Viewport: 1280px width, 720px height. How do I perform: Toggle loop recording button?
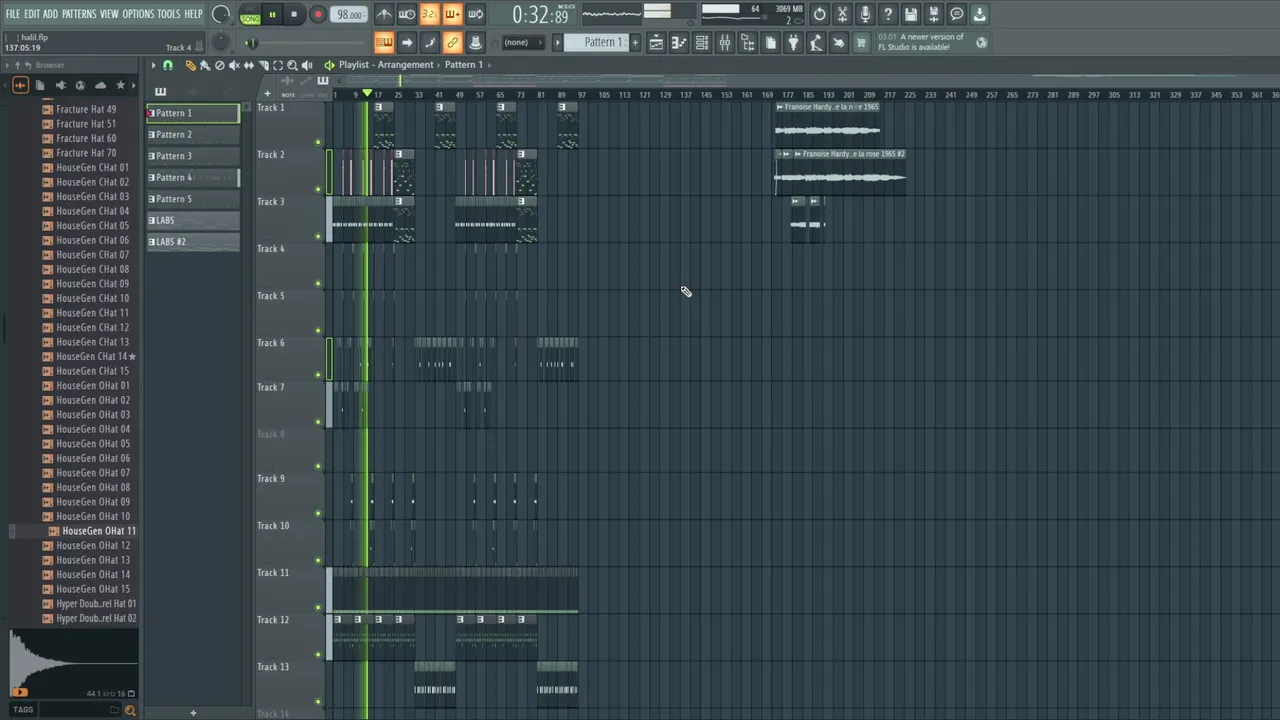pos(475,14)
